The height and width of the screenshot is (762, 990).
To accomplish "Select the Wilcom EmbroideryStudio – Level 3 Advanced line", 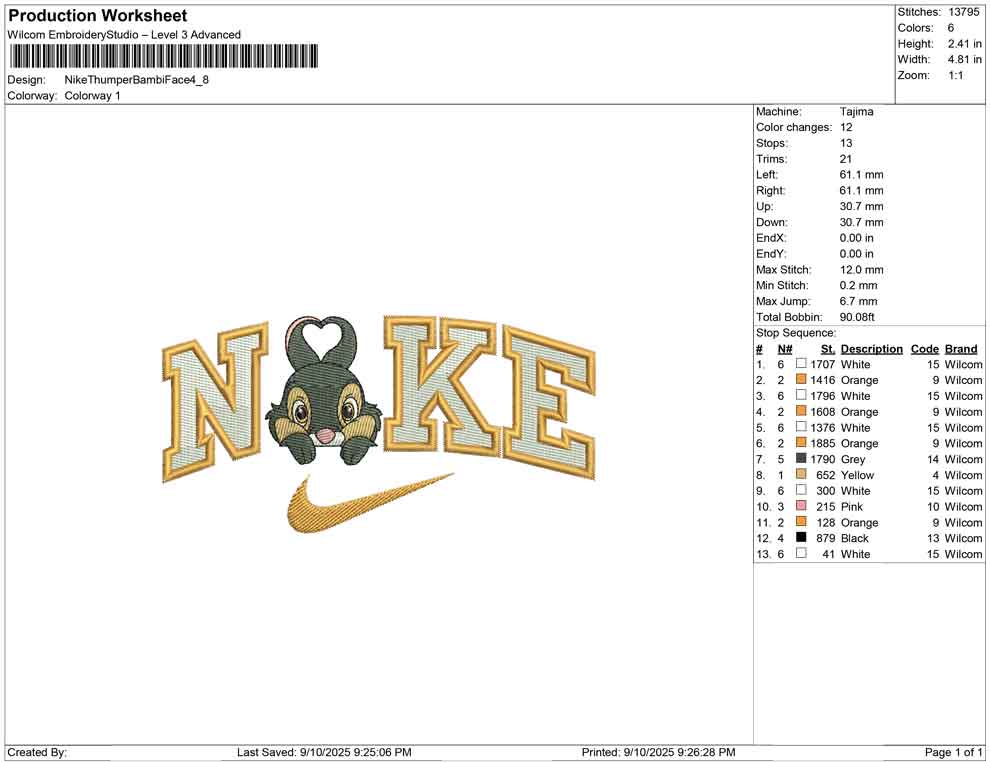I will click(x=124, y=35).
